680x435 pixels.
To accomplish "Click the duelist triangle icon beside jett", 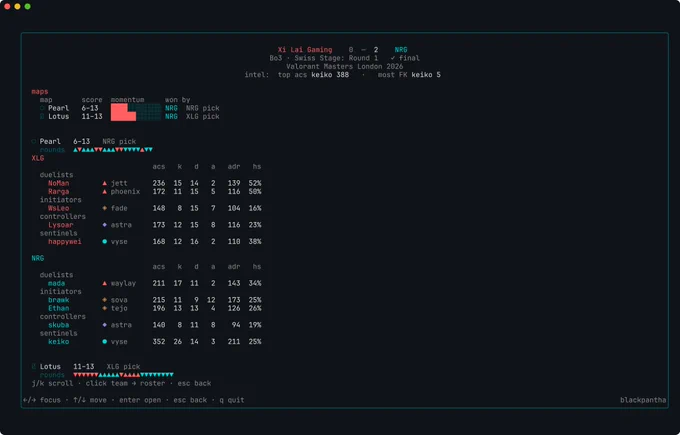I will [105, 183].
